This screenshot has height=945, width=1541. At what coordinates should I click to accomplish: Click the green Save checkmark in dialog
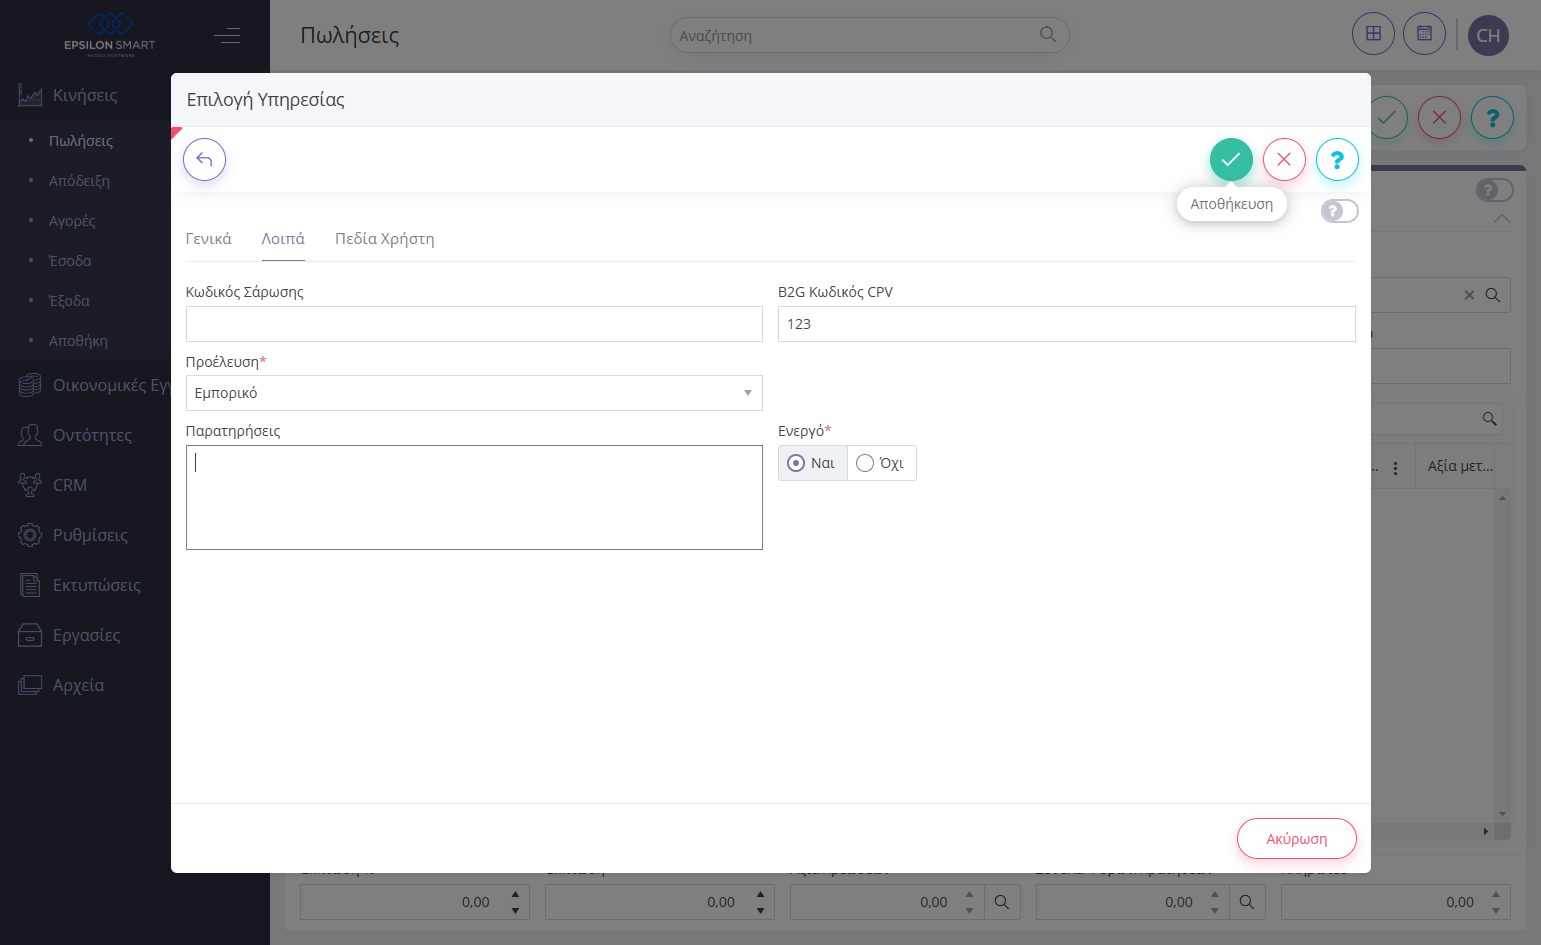coord(1231,159)
